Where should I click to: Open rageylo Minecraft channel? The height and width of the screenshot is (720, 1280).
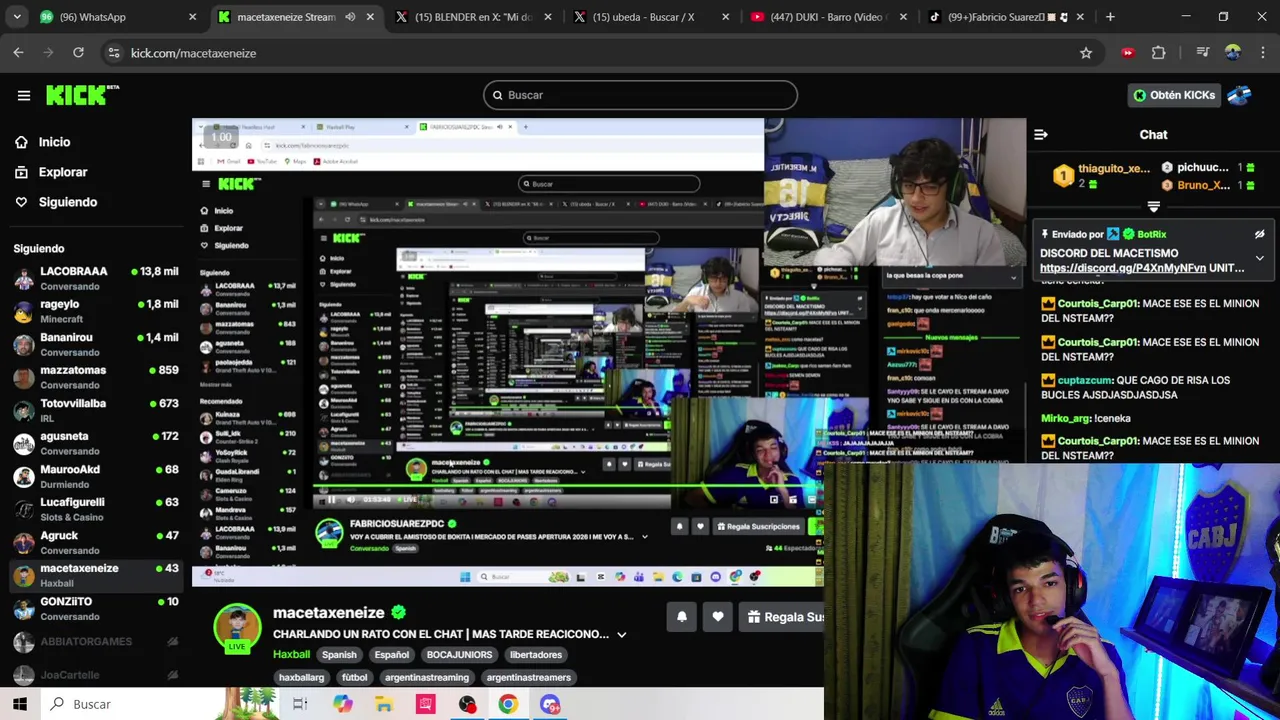pos(96,311)
